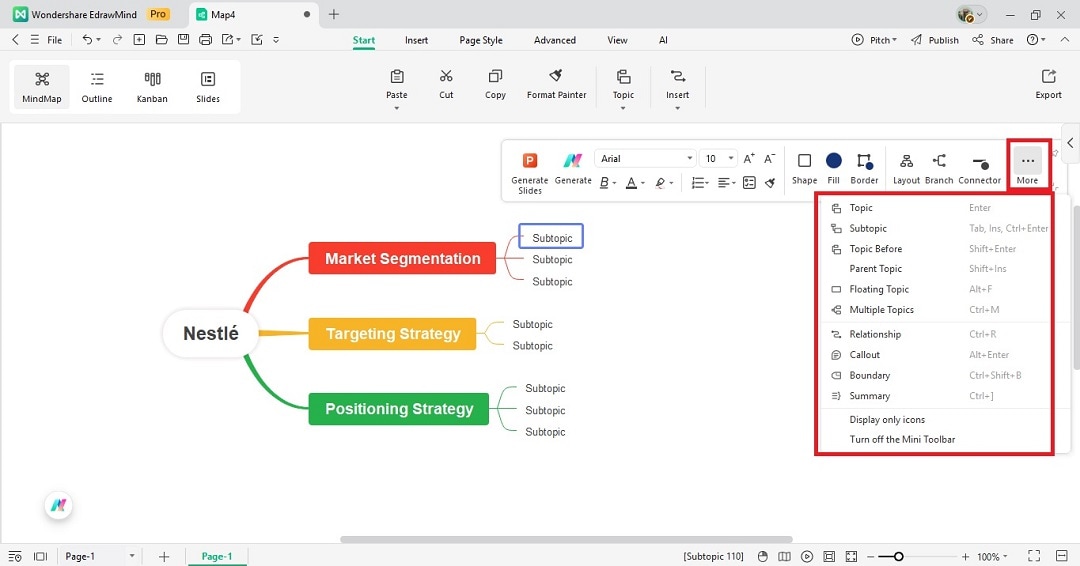Activate the Format Painter tool
The image size is (1080, 566).
point(557,85)
